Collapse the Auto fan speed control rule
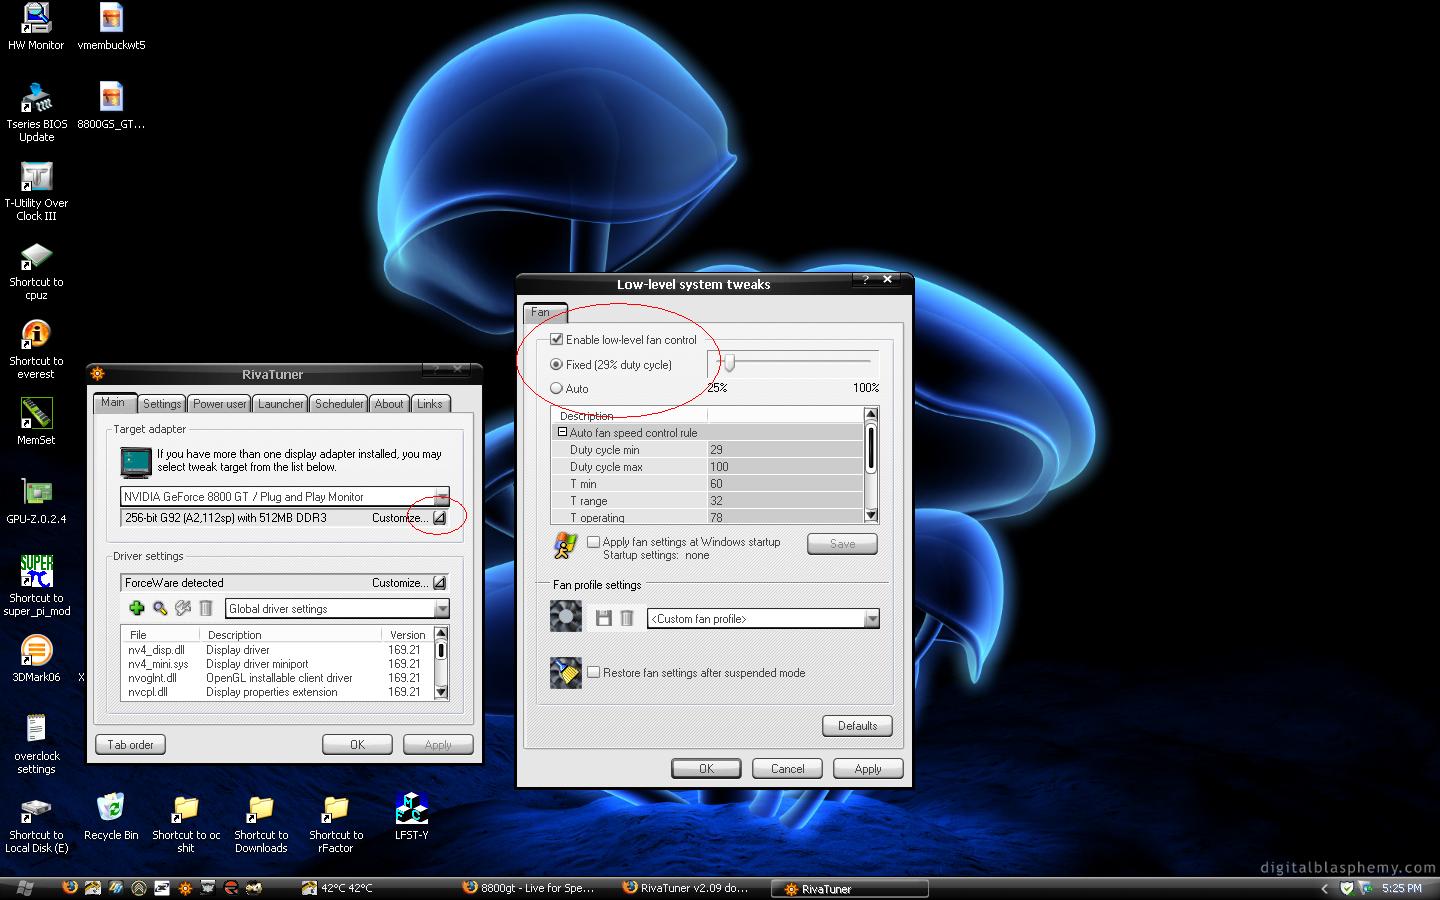 [562, 432]
